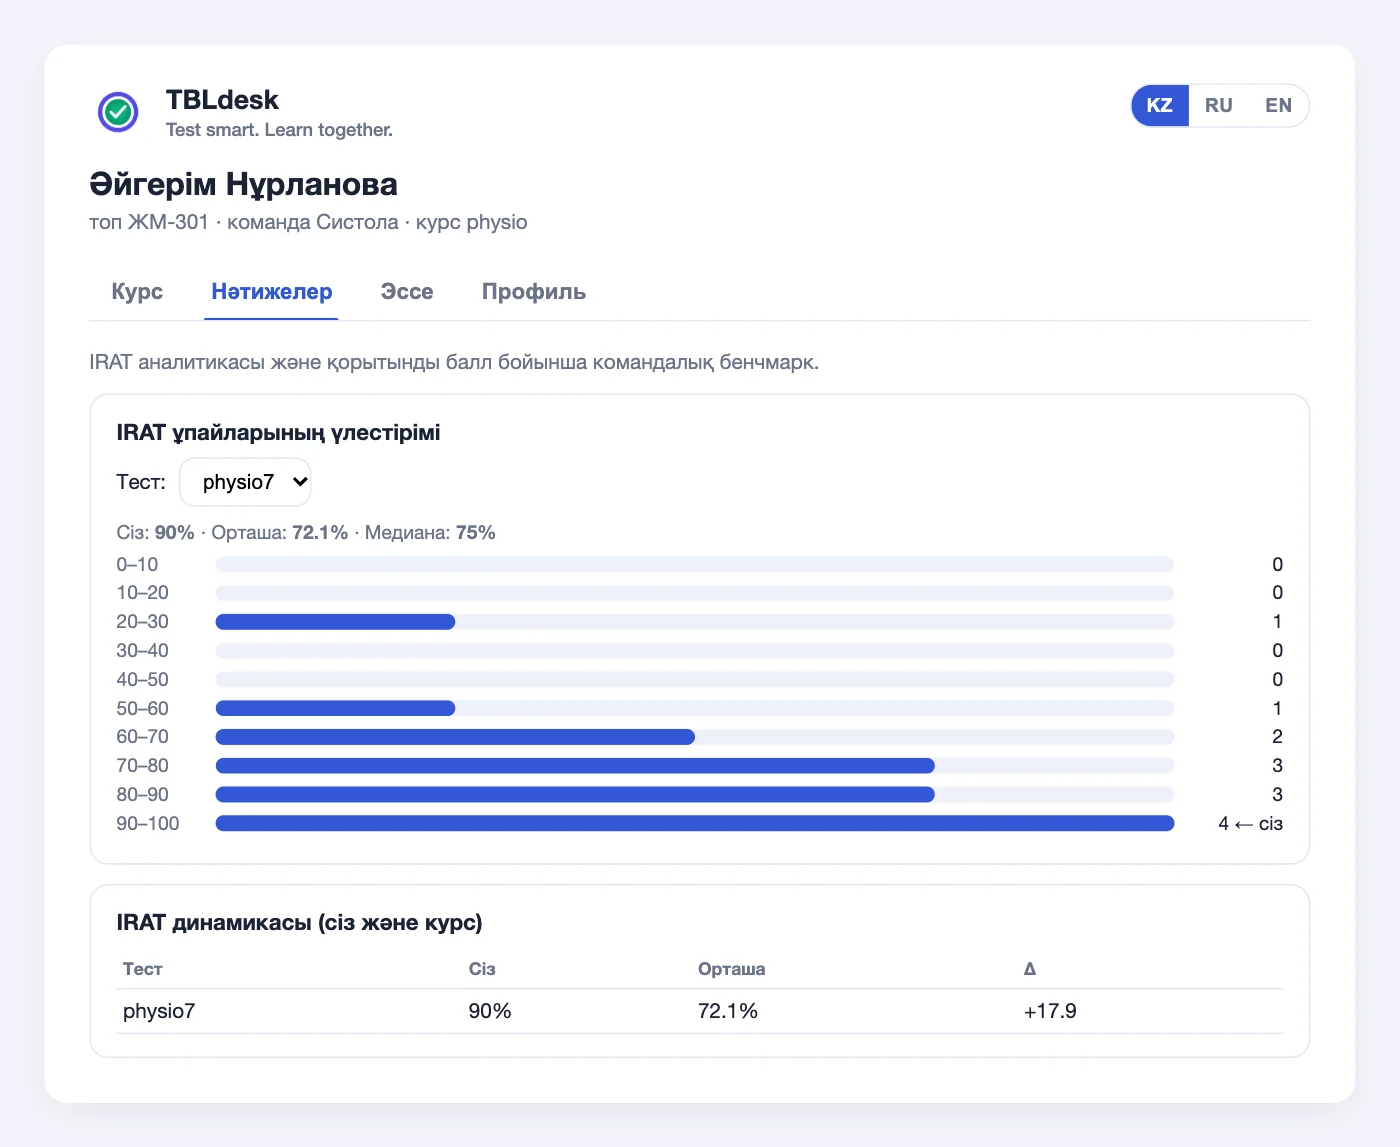
Task: Click the 80–90 score range bar
Action: click(695, 795)
